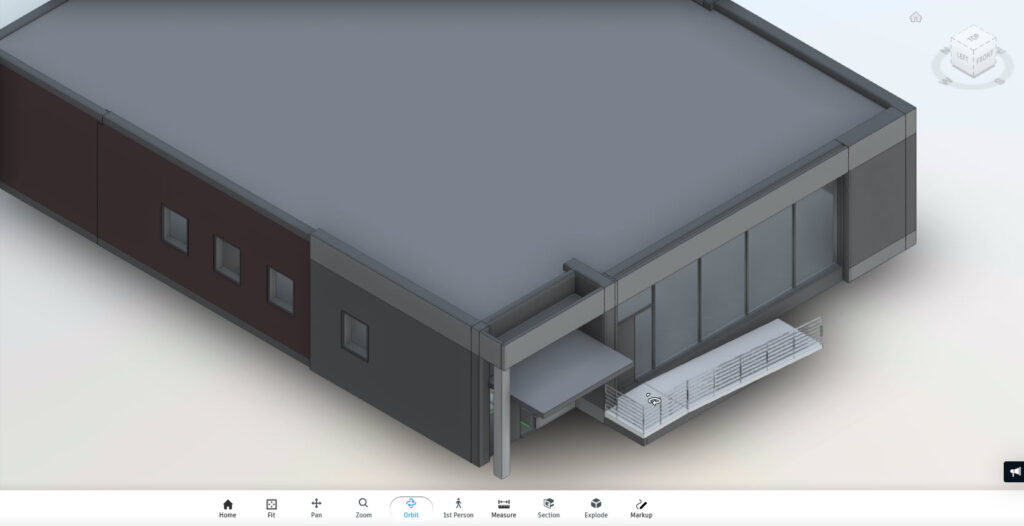The image size is (1024, 526).
Task: Click the Home tool in bottom toolbar
Action: pos(227,508)
